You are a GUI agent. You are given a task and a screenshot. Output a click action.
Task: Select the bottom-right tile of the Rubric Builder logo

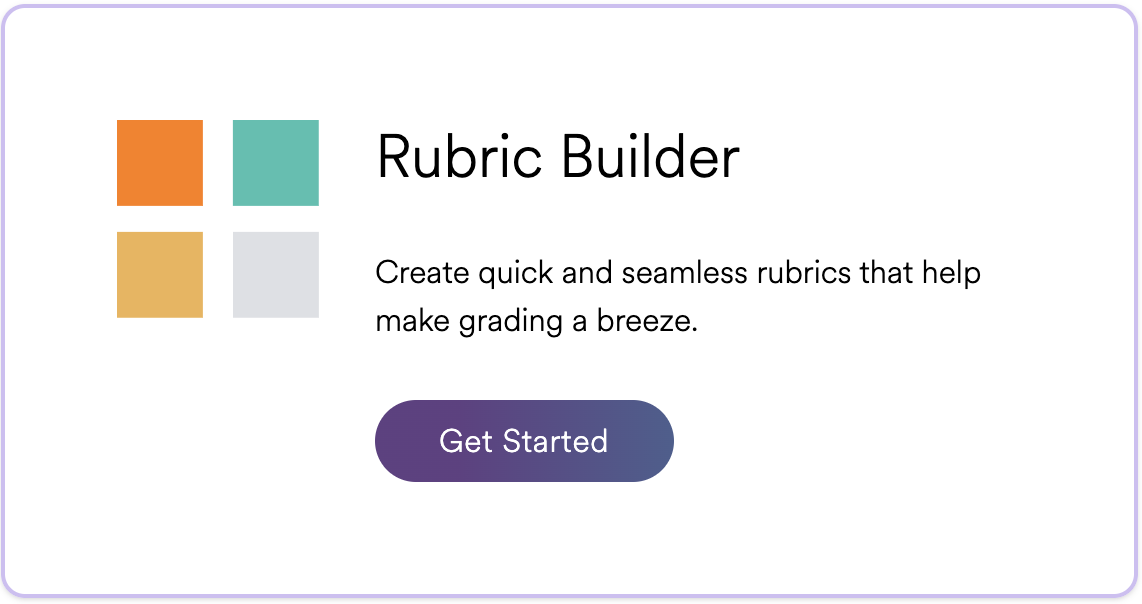click(x=276, y=275)
